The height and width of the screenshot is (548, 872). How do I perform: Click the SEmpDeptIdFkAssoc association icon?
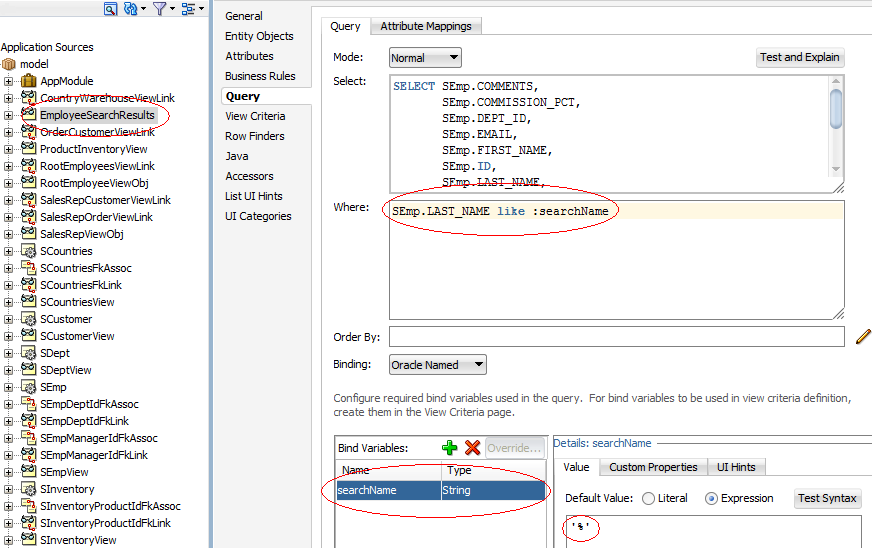(28, 404)
